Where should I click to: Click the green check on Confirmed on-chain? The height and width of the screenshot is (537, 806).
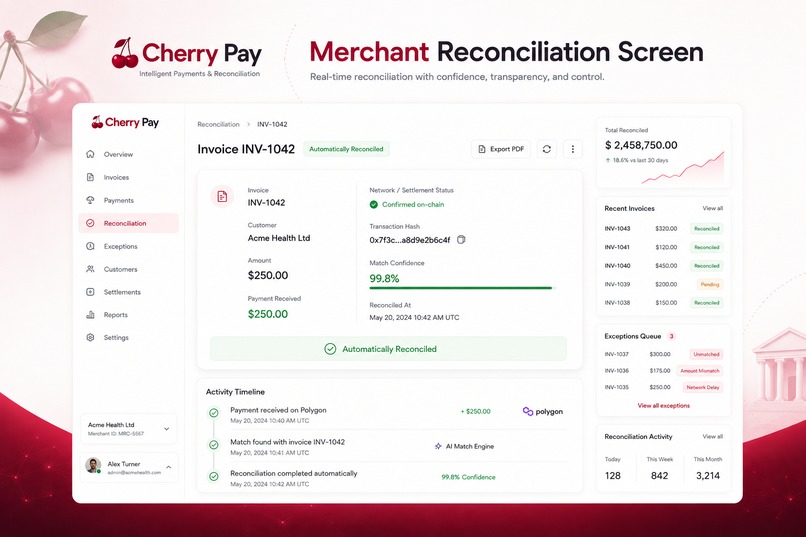pyautogui.click(x=374, y=205)
